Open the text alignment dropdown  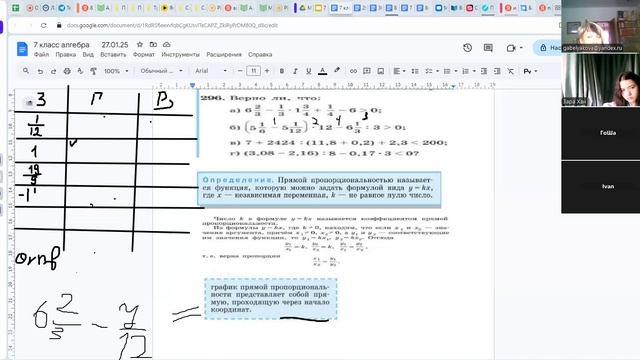(399, 71)
